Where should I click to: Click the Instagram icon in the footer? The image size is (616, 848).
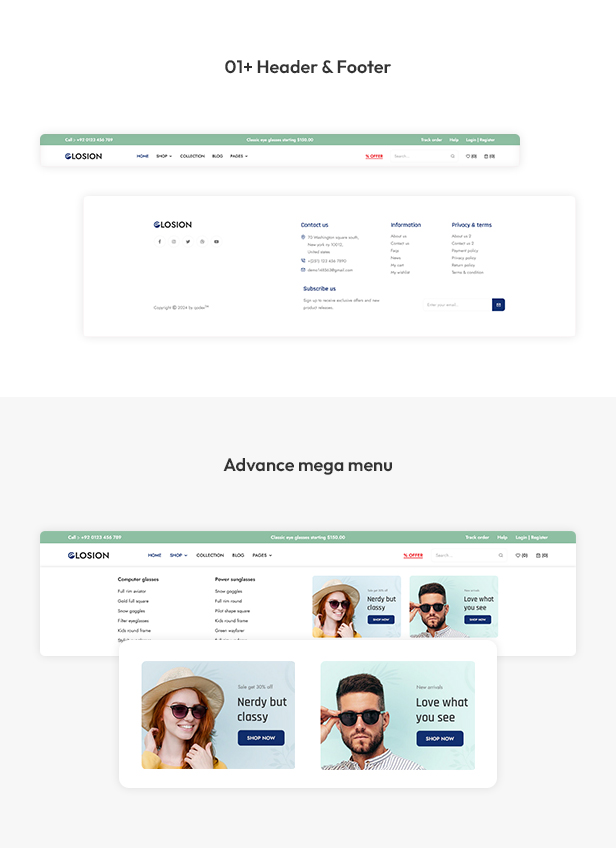(x=174, y=242)
